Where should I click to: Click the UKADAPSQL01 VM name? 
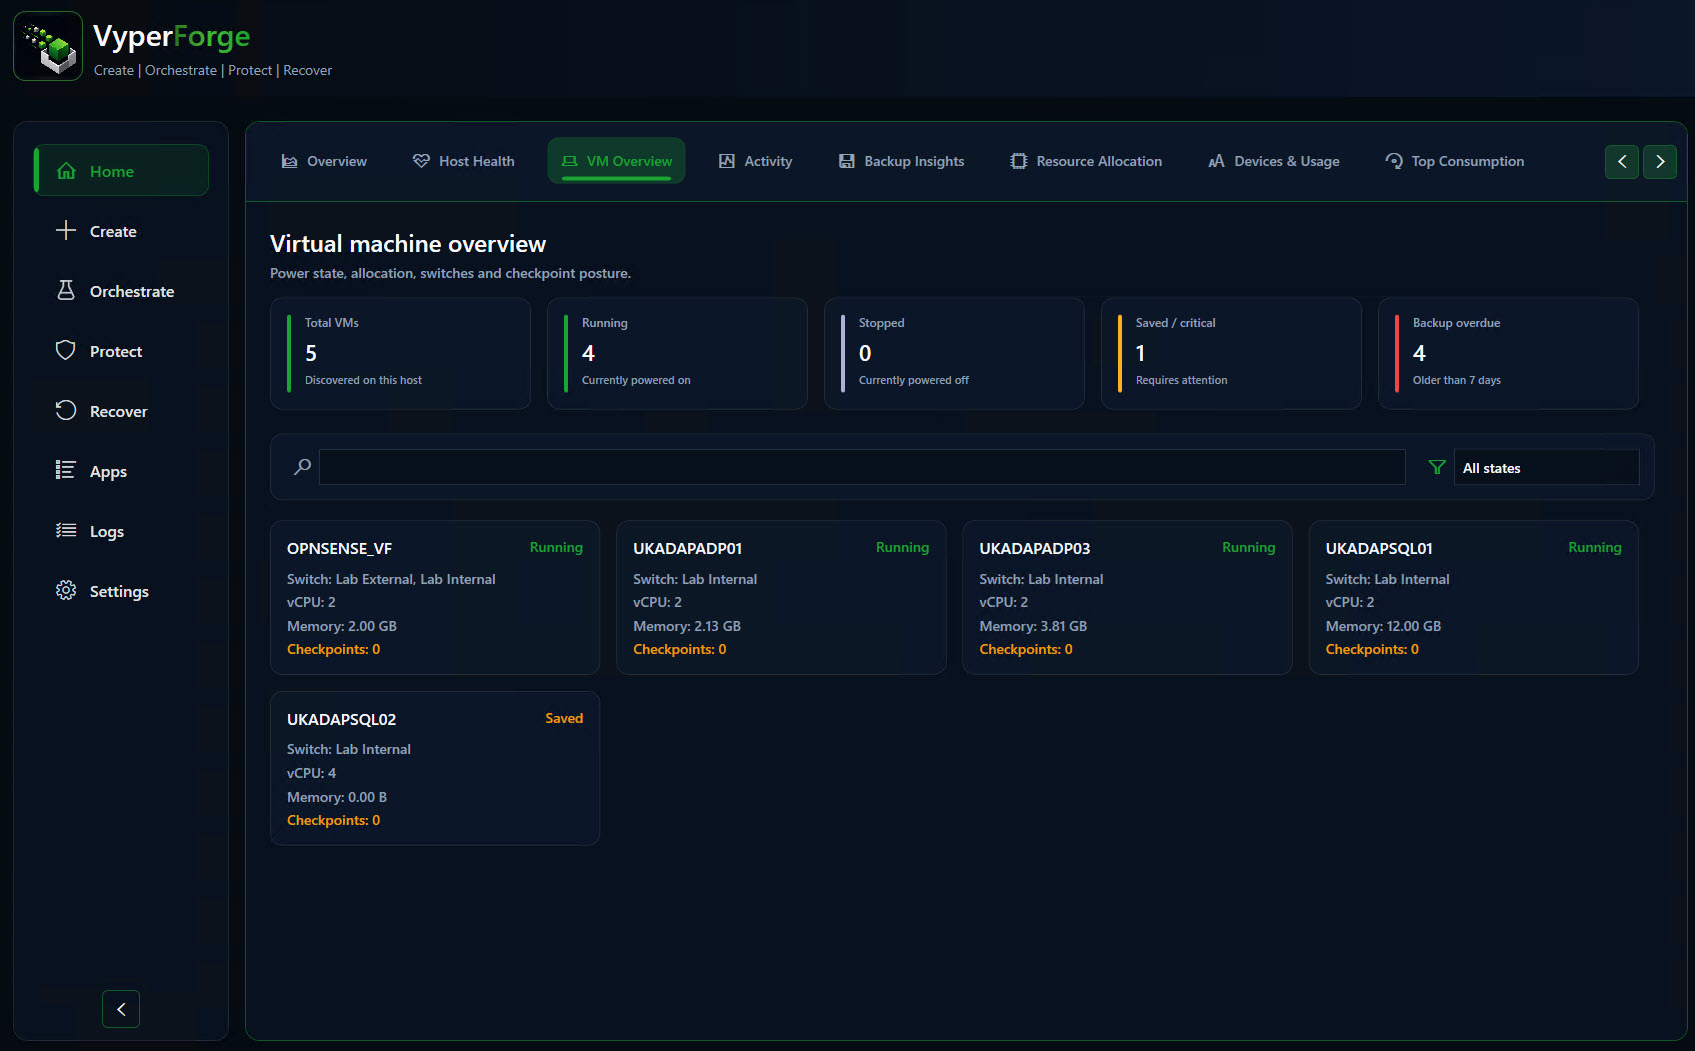1379,548
